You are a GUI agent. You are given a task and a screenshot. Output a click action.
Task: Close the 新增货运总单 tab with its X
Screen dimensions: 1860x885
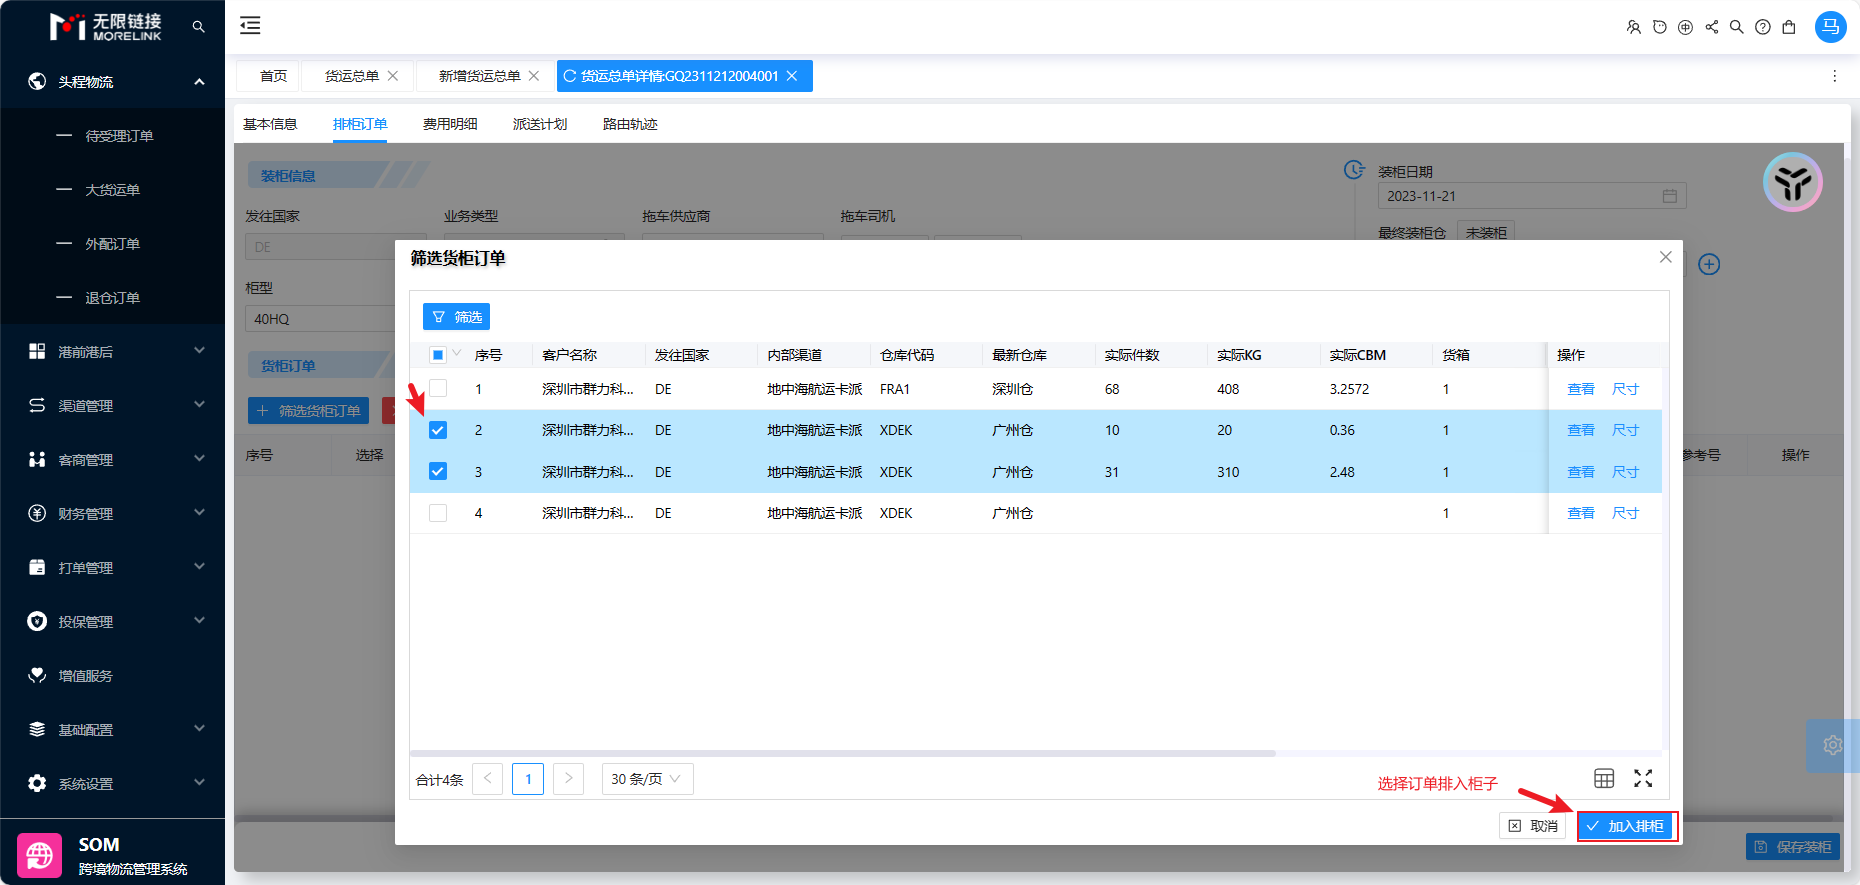[x=534, y=76]
